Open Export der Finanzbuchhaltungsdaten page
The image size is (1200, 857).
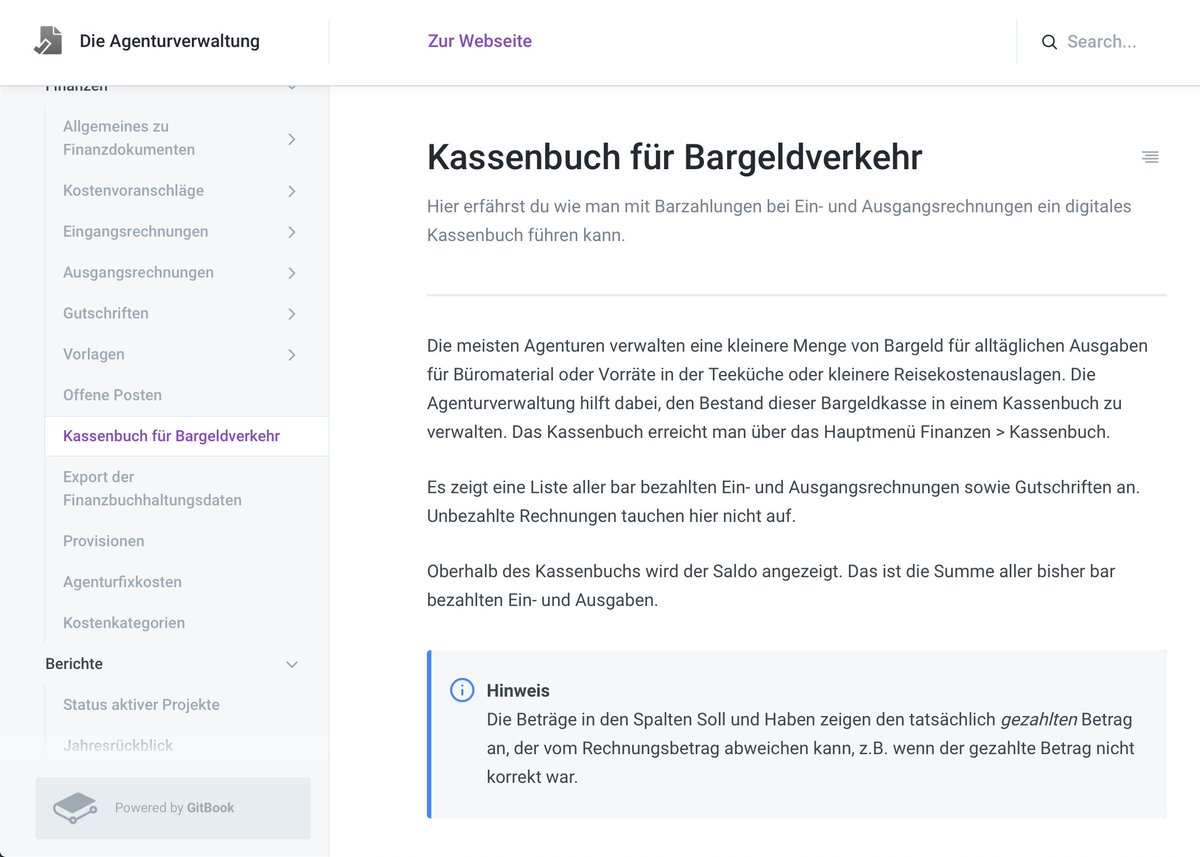[152, 488]
